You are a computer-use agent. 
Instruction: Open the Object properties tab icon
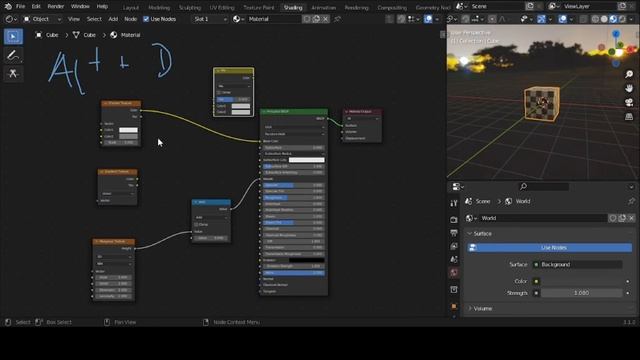(454, 306)
